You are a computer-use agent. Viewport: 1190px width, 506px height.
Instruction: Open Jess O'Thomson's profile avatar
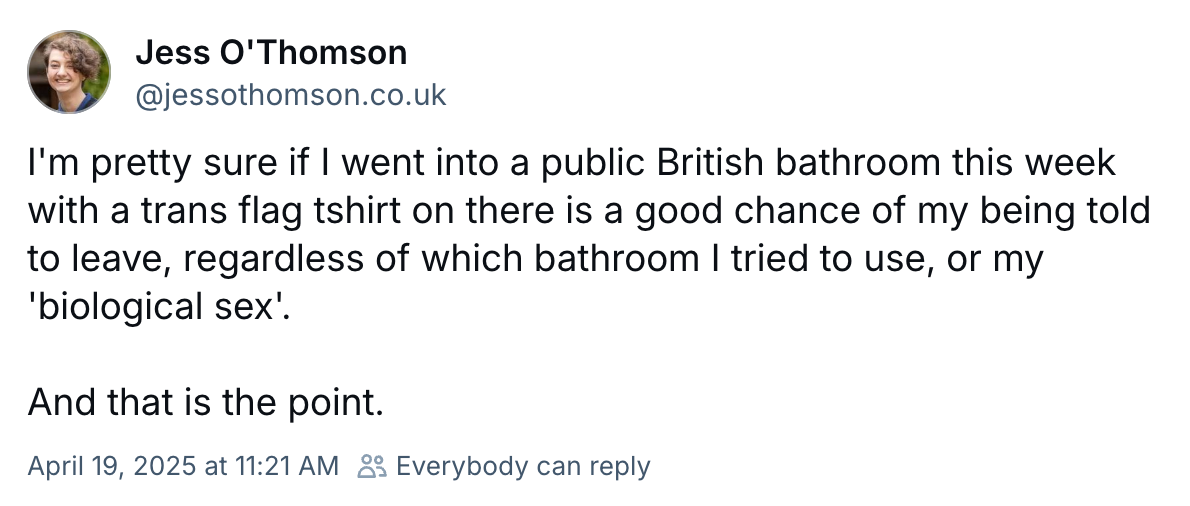(x=69, y=72)
